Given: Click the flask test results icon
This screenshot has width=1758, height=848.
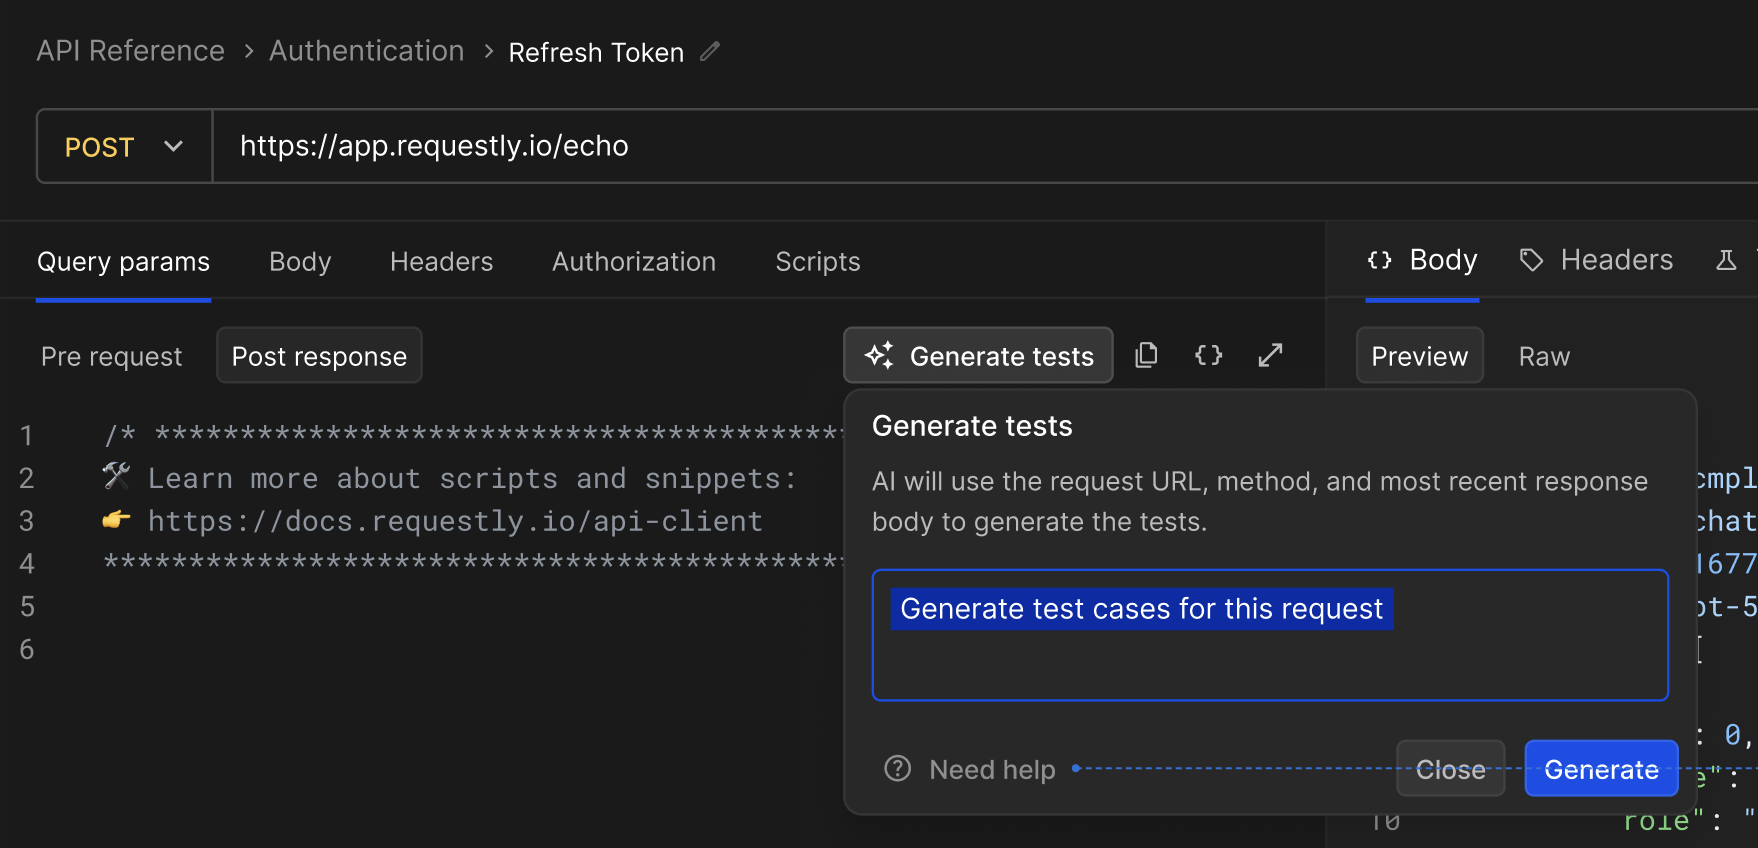Looking at the screenshot, I should coord(1726,261).
